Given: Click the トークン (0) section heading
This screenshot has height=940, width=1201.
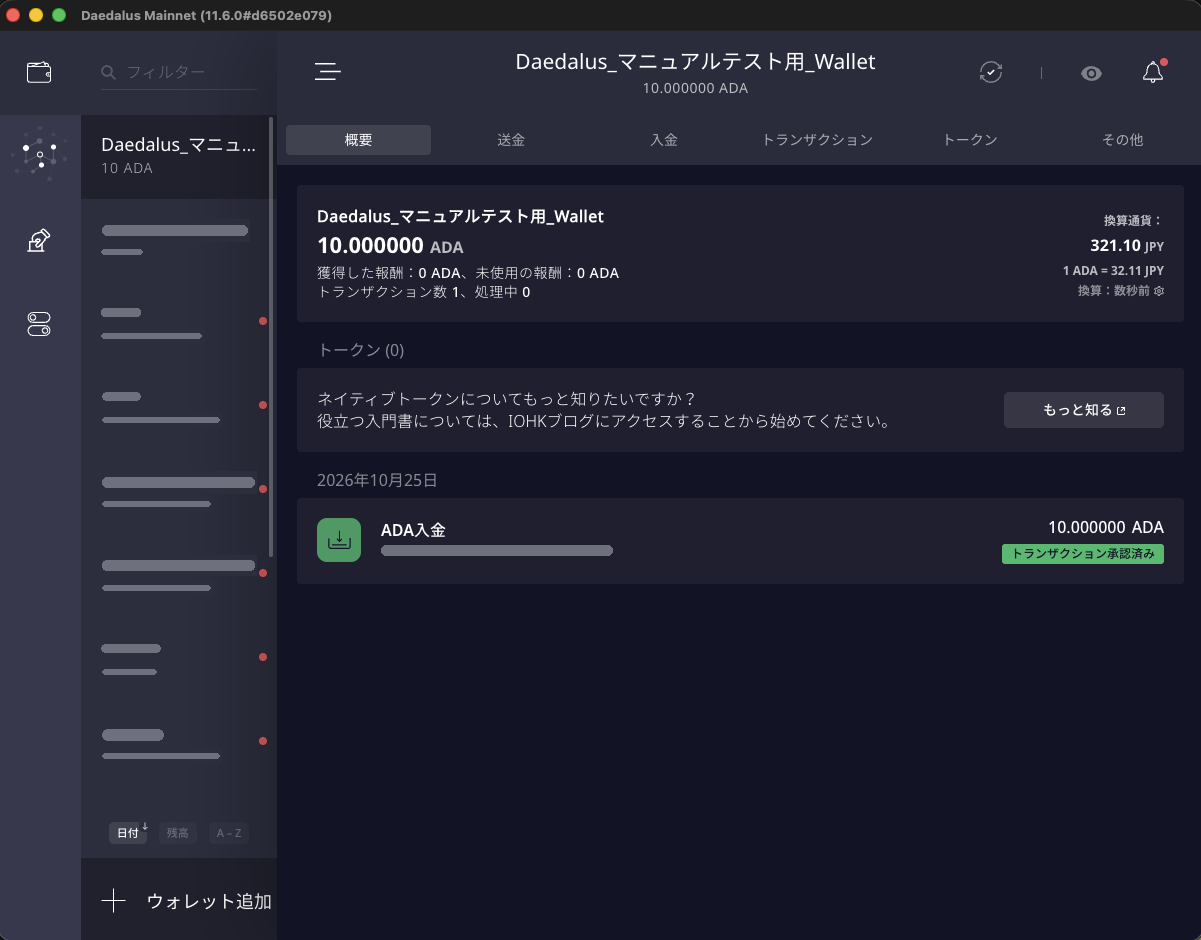Looking at the screenshot, I should pyautogui.click(x=360, y=350).
